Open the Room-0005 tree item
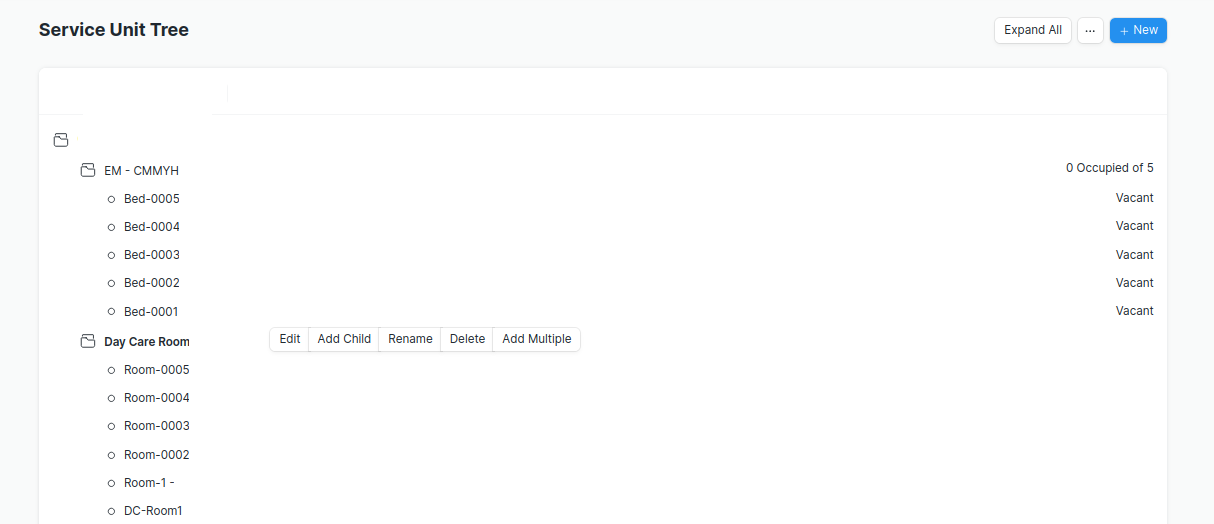 click(157, 370)
